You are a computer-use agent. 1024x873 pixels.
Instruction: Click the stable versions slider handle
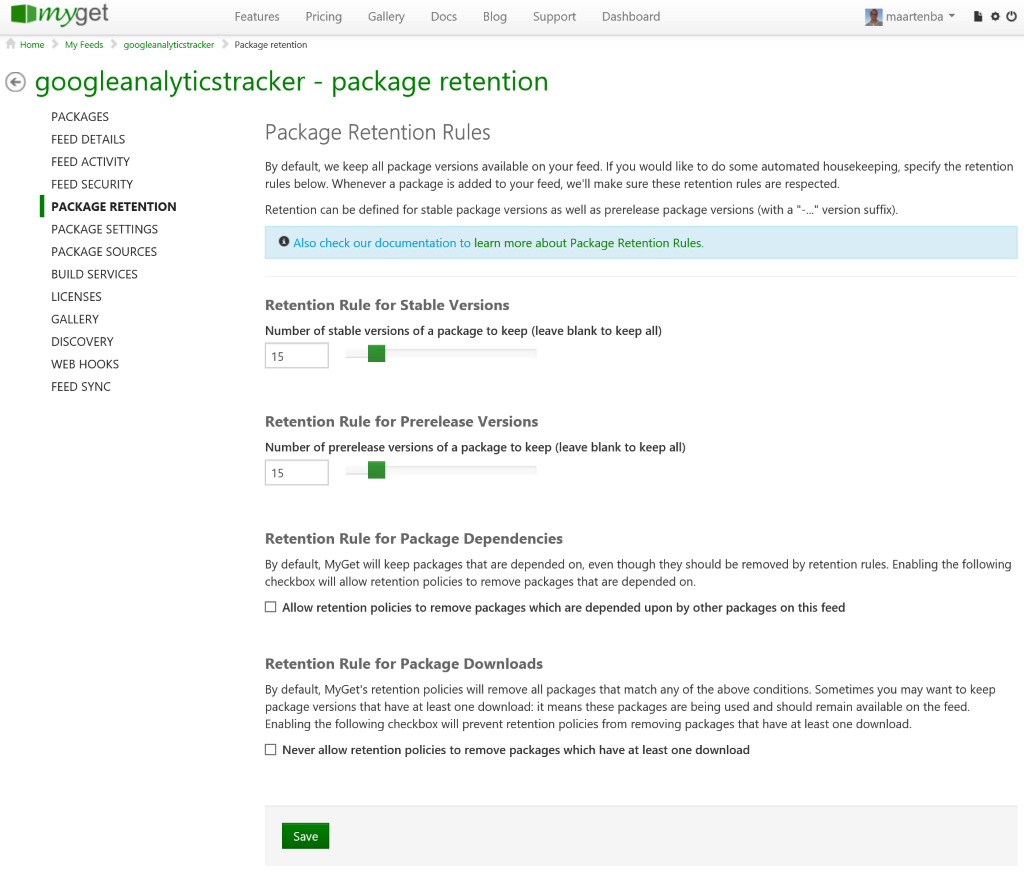click(x=376, y=353)
